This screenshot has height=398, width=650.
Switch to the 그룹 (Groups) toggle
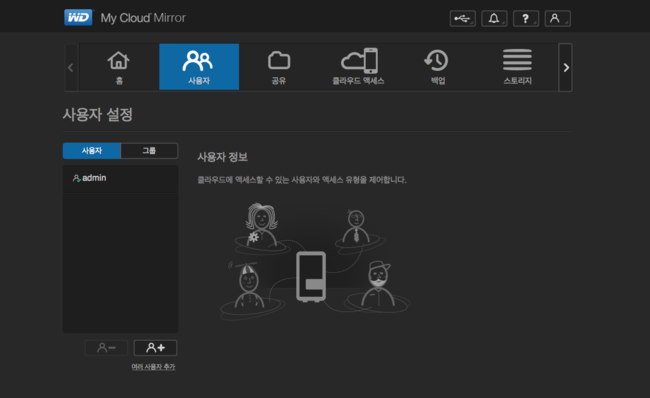(149, 151)
